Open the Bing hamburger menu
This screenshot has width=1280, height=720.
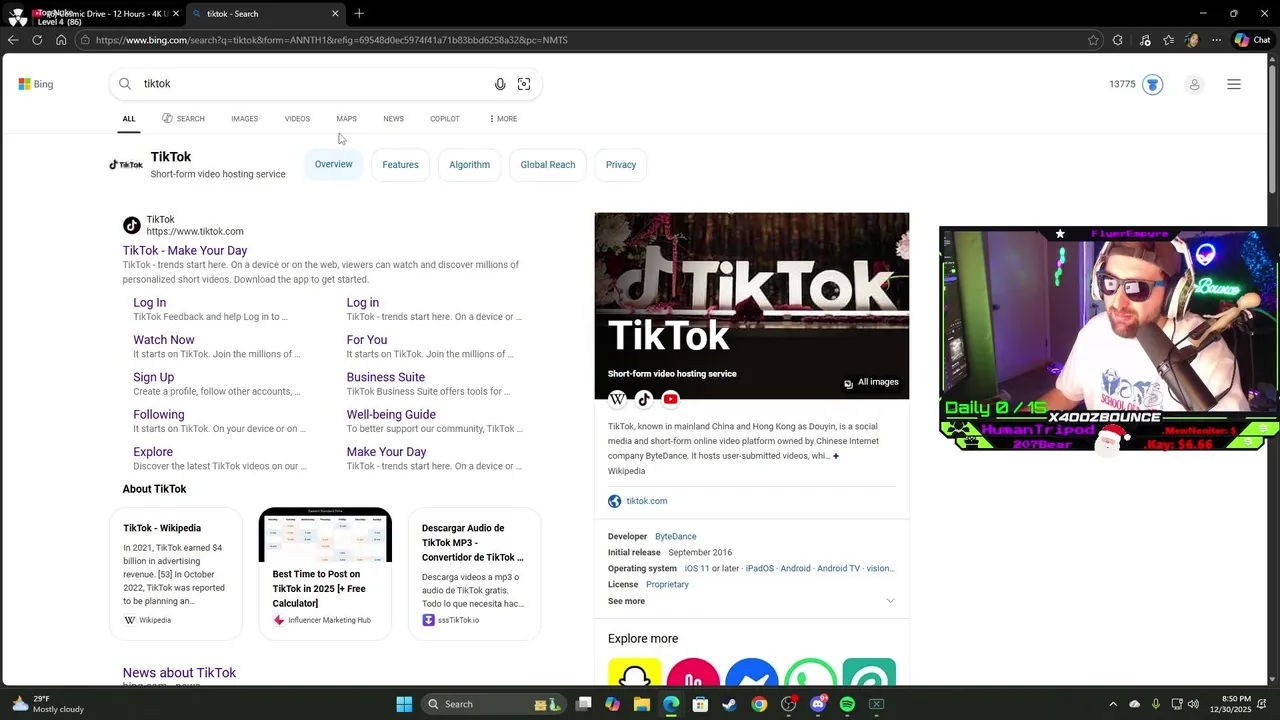pos(1234,84)
